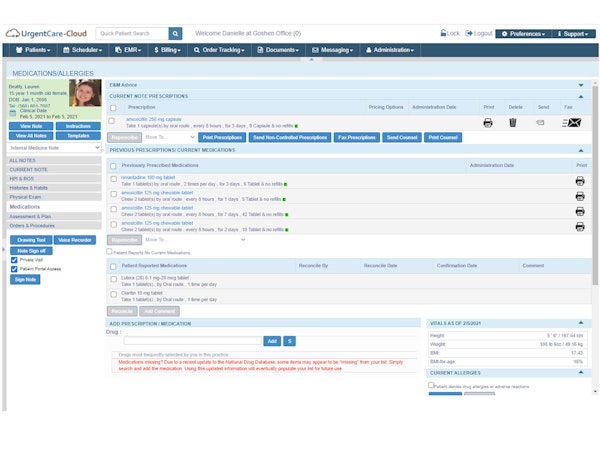Toggle the Private Visit checkbox
This screenshot has height=450, width=600.
tap(14, 260)
